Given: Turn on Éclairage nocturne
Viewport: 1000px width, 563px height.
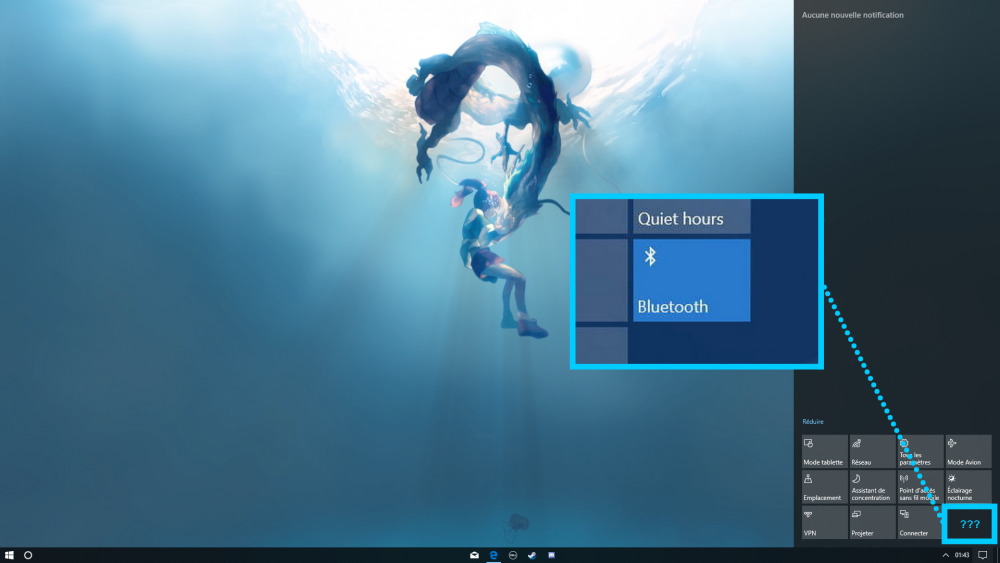Looking at the screenshot, I should click(x=968, y=486).
